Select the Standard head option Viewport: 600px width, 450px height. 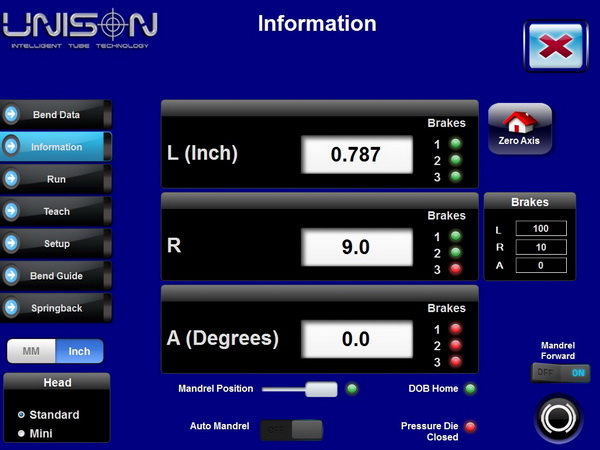22,415
